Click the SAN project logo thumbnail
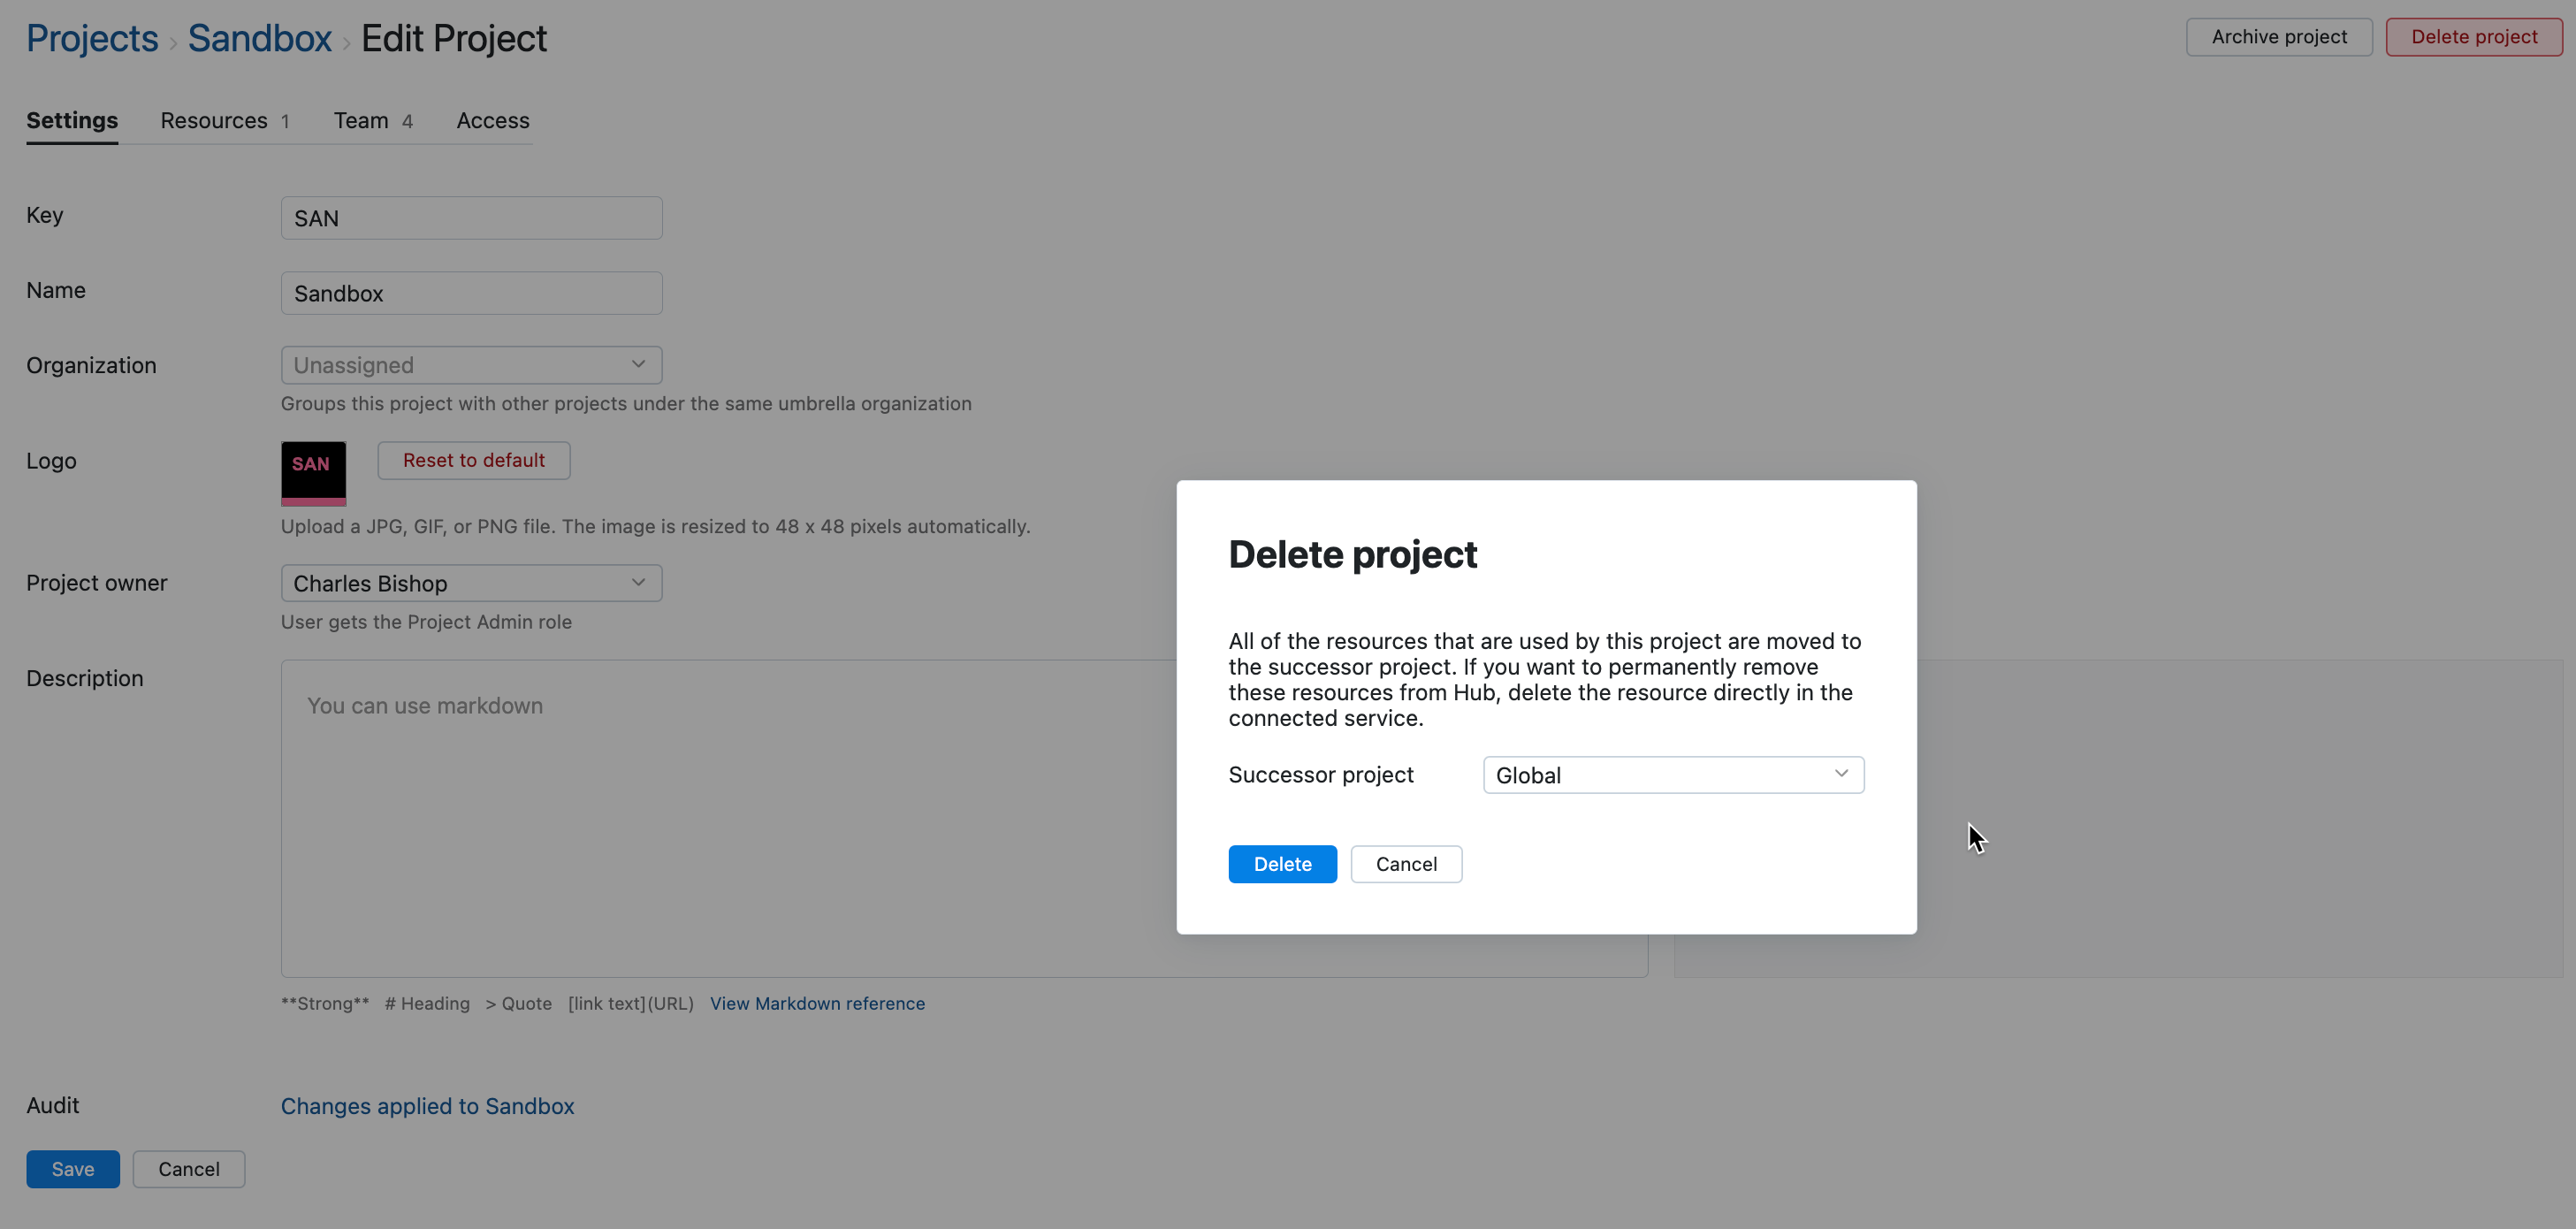The image size is (2576, 1229). coord(313,472)
